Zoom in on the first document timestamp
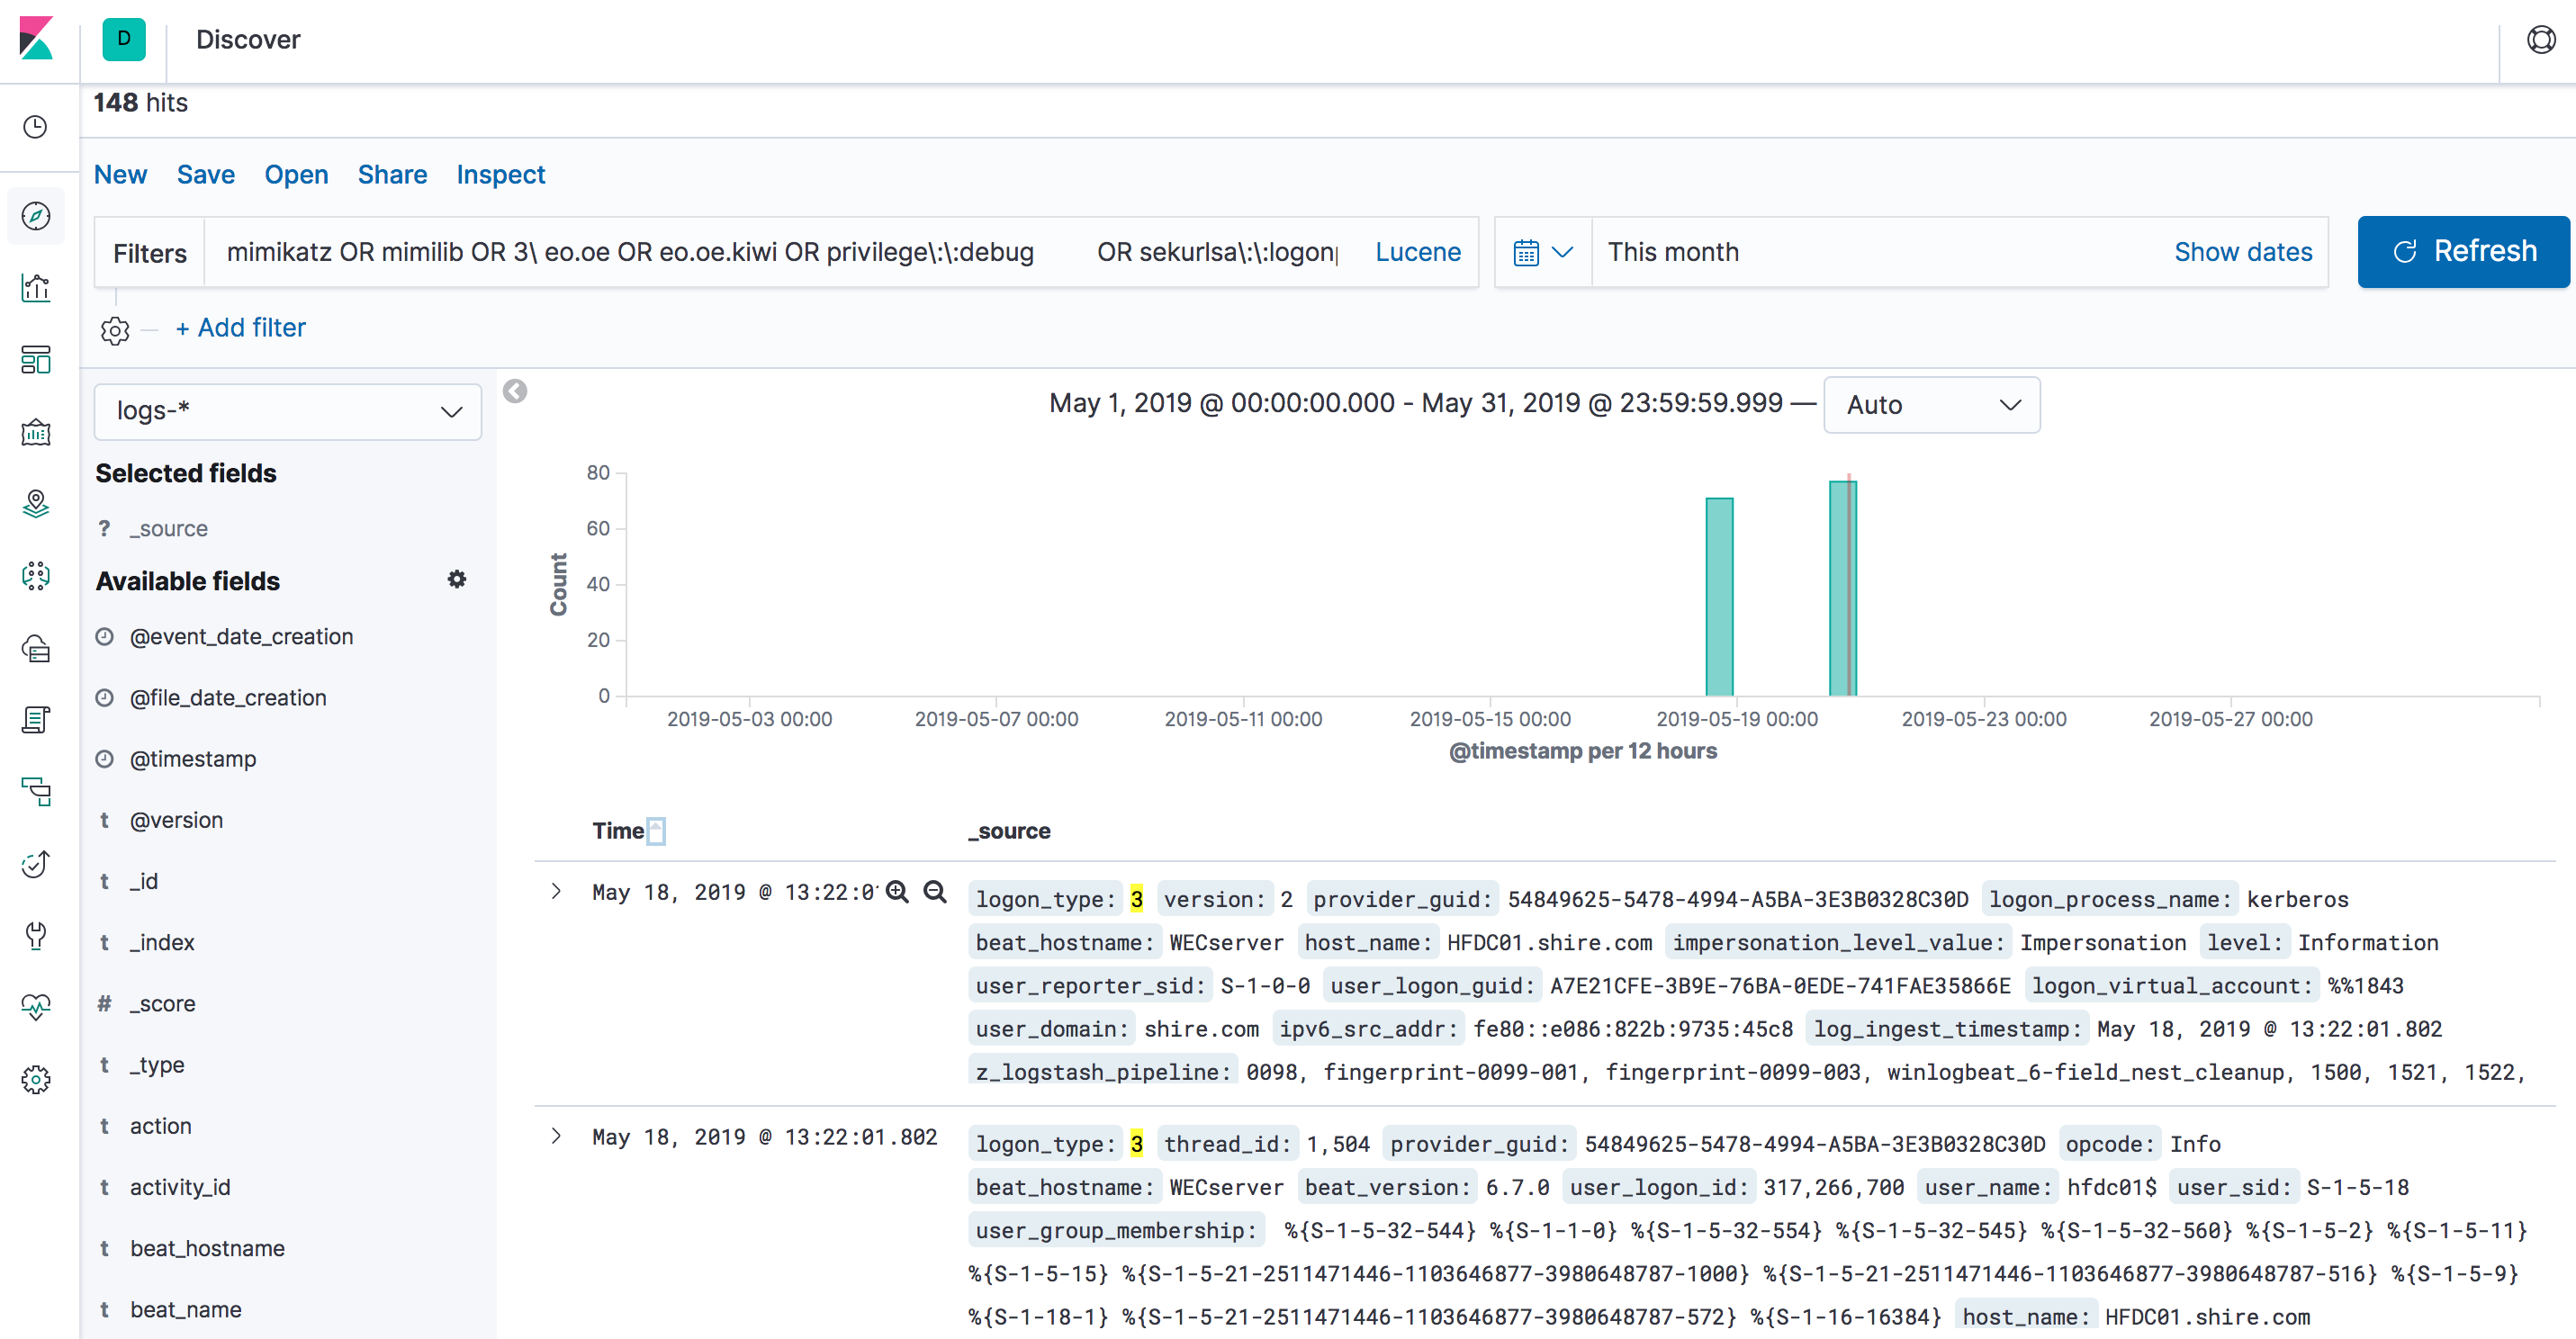2576x1339 pixels. pos(897,891)
